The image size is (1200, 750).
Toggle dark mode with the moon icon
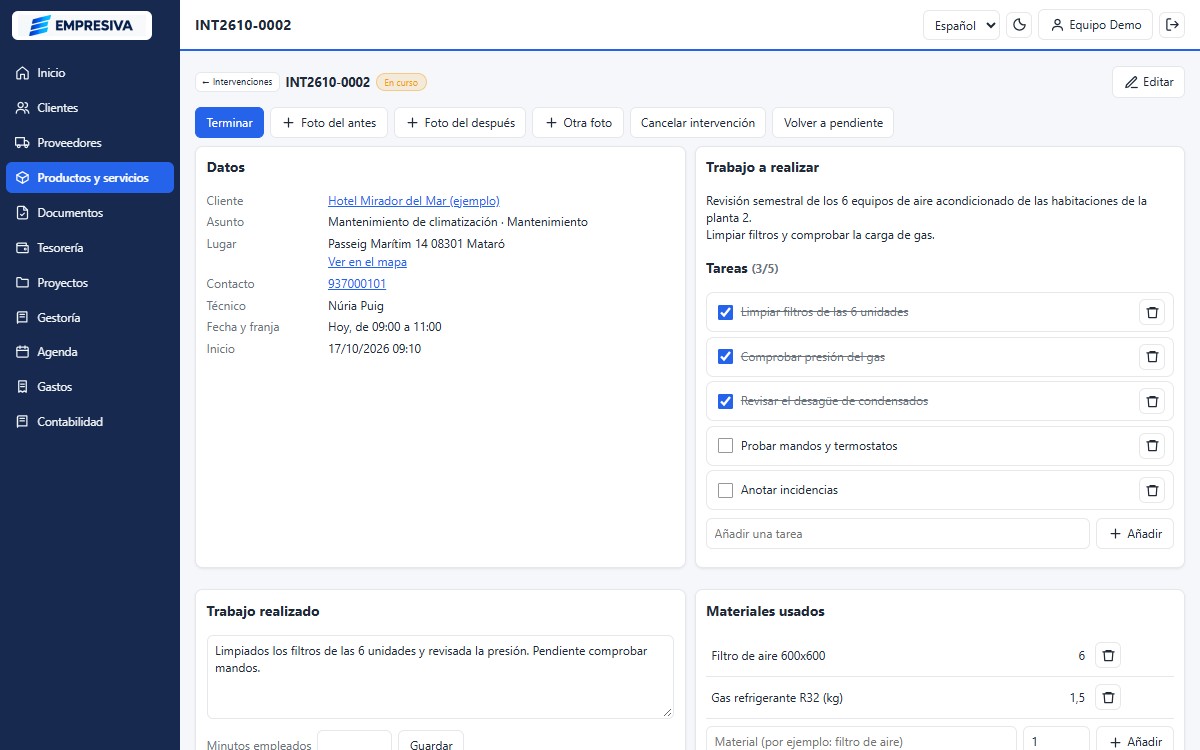click(x=1019, y=25)
